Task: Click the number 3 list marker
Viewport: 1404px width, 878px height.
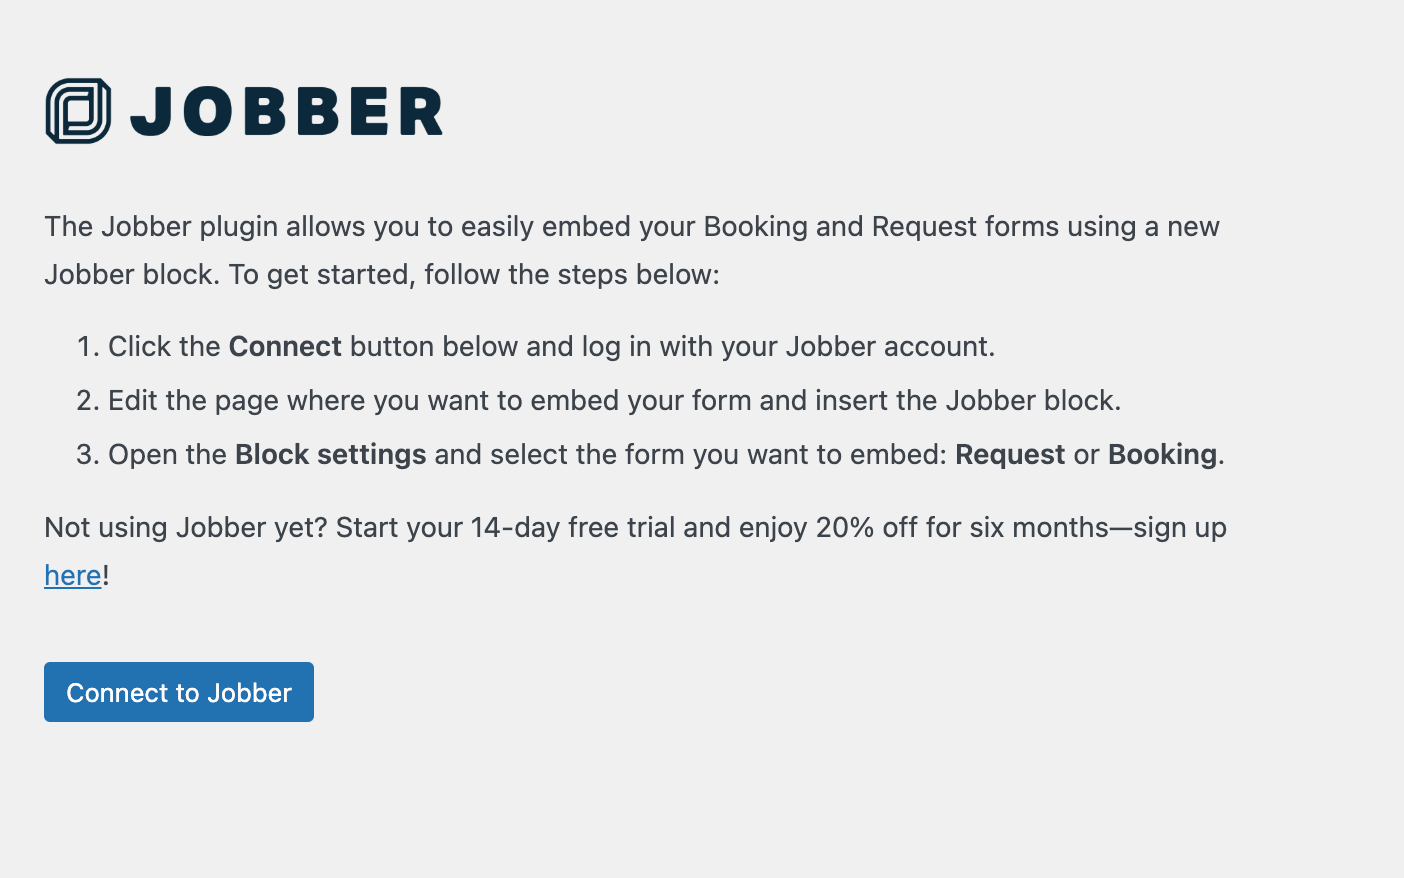Action: [x=88, y=454]
